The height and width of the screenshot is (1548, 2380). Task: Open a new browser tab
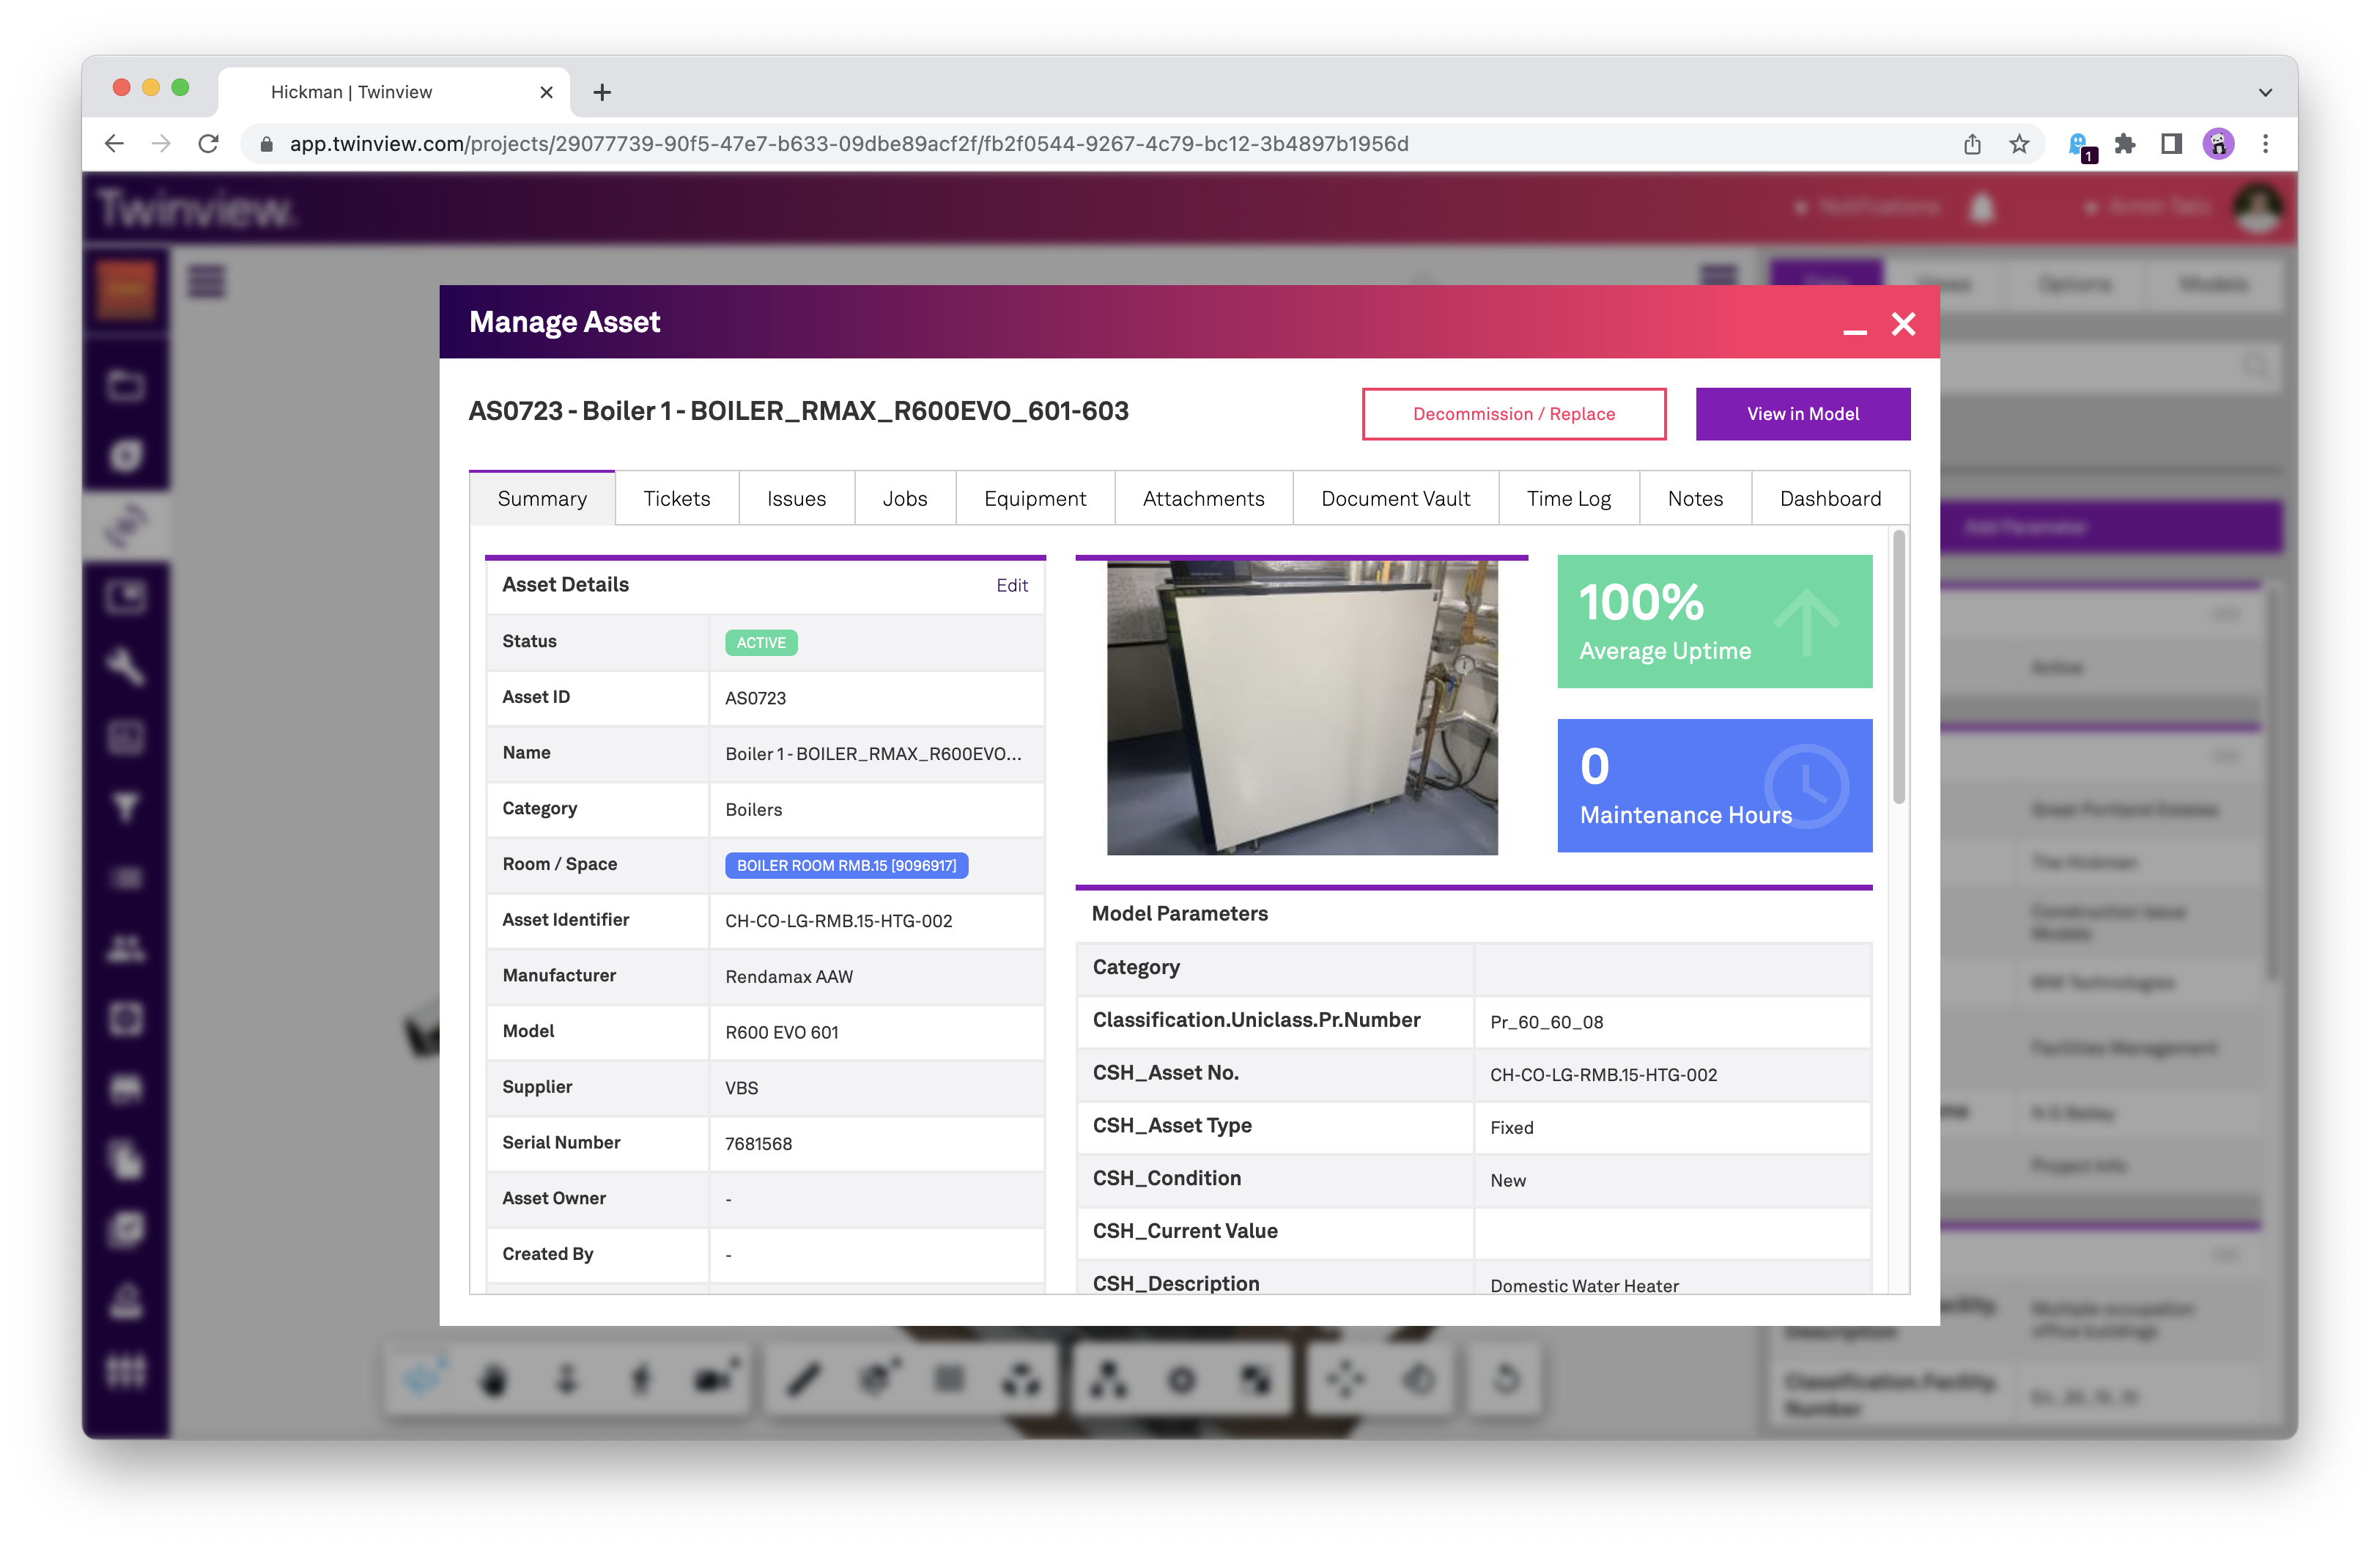coord(602,92)
